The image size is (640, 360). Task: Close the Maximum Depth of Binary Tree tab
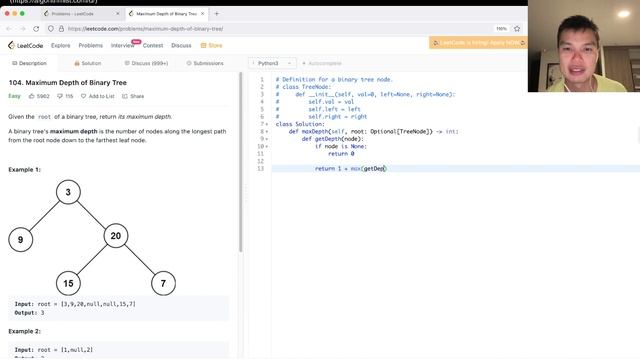point(202,13)
